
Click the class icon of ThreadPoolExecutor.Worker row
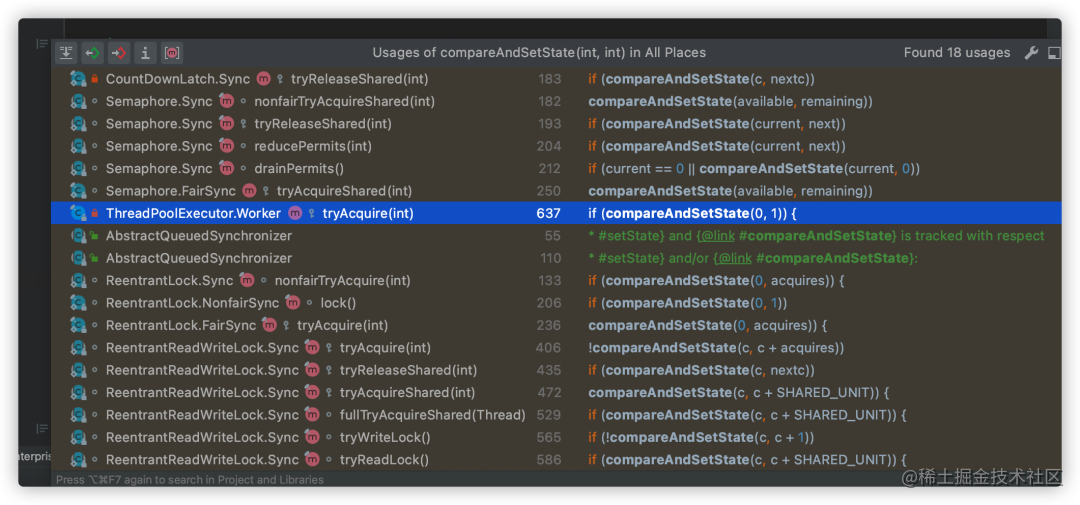[x=79, y=214]
